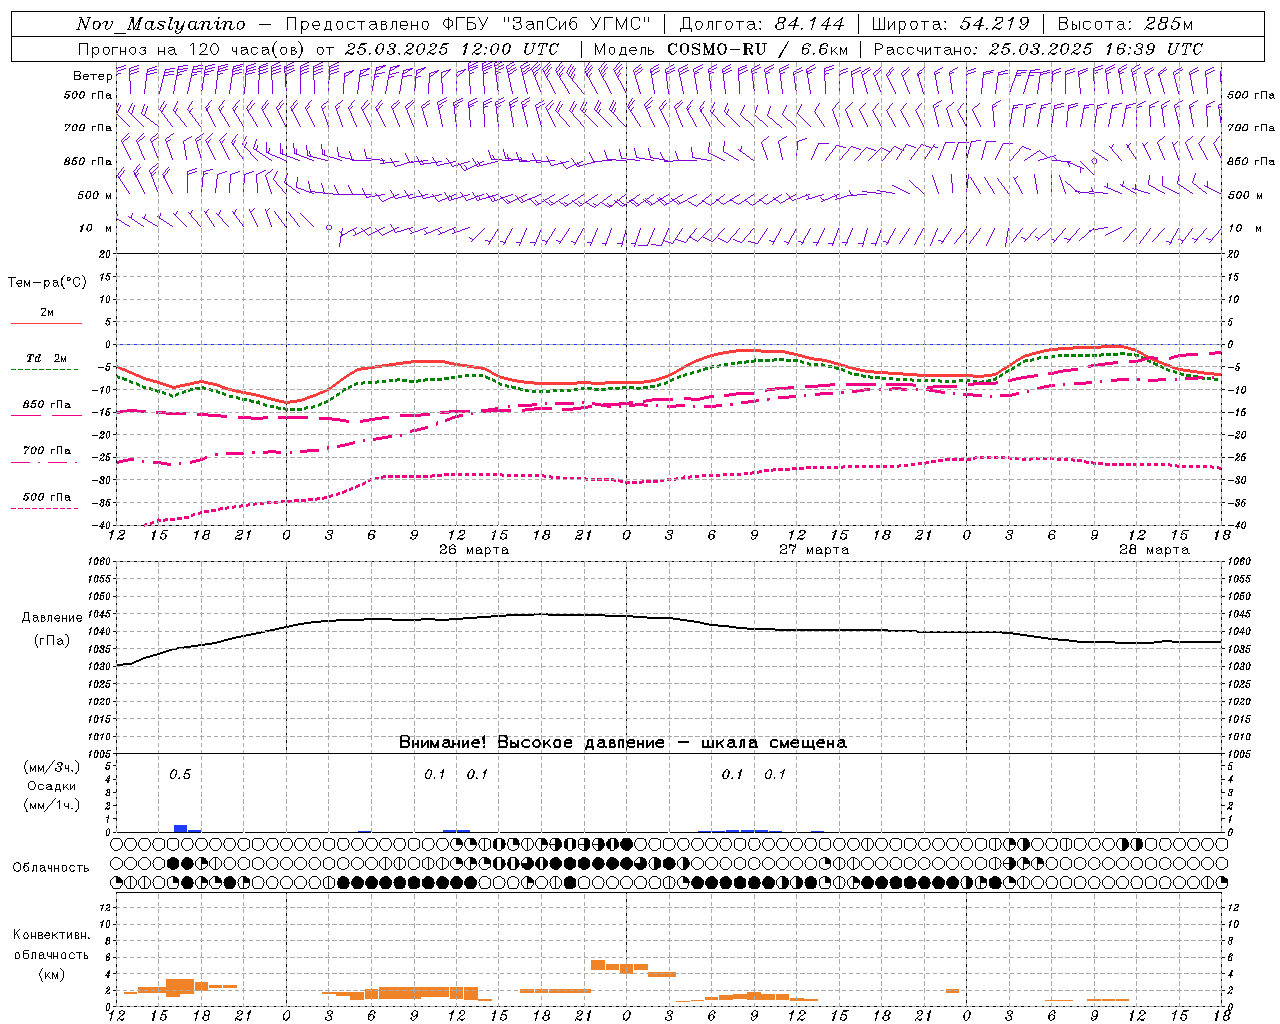The width and height of the screenshot is (1280, 1024).
Task: Click the (мм/1ч.) precipitation unit label
Action: [x=52, y=805]
